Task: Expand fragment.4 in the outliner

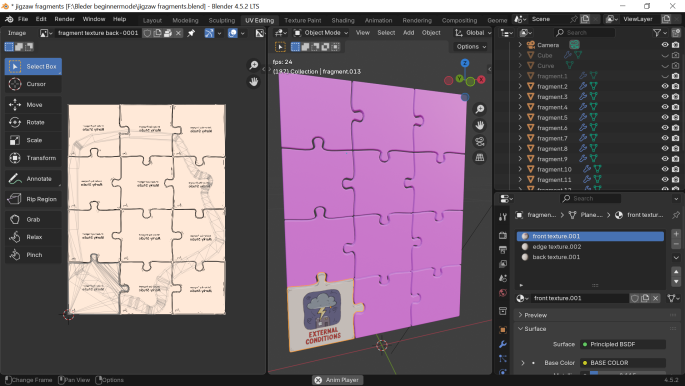Action: (x=520, y=107)
